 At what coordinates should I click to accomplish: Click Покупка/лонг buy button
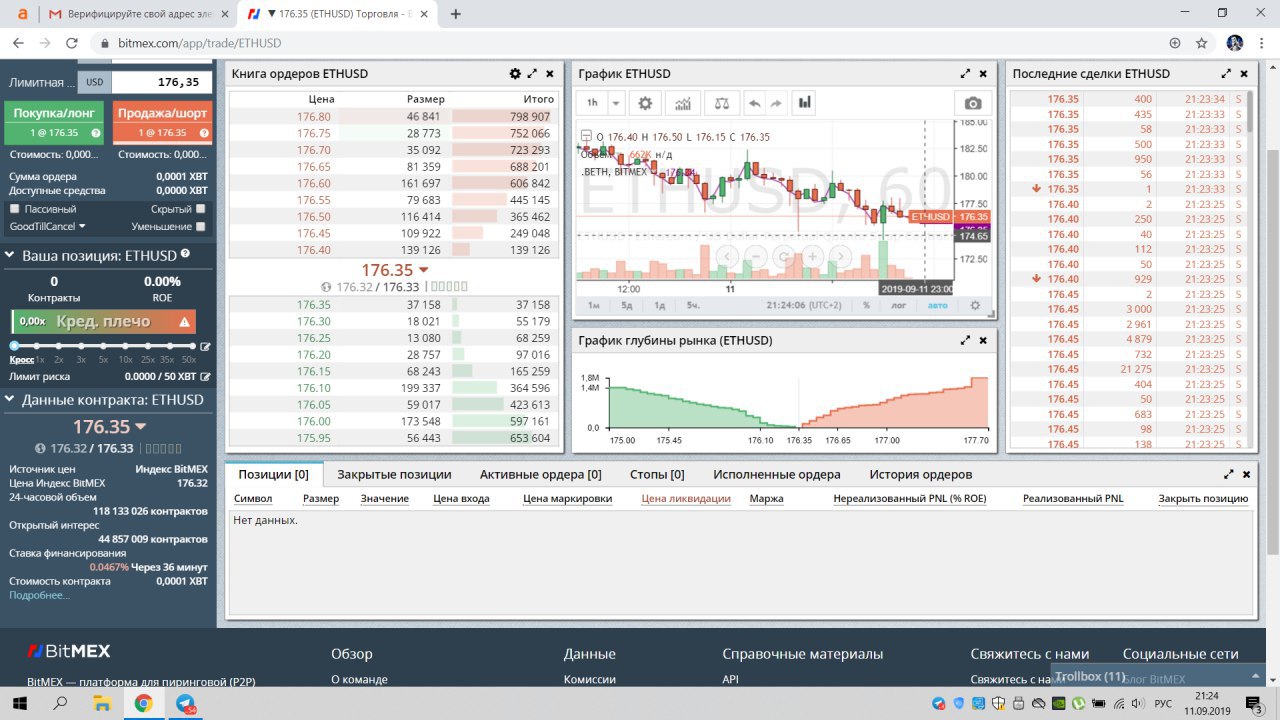pos(54,123)
